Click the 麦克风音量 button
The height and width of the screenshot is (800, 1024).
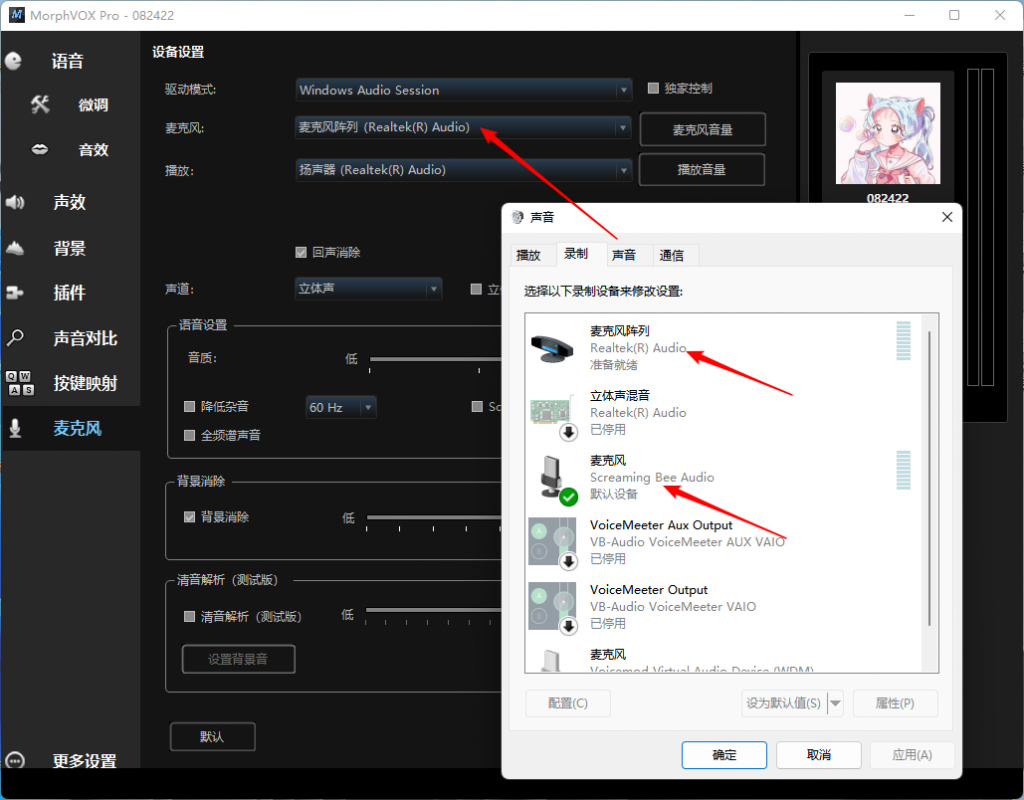click(x=702, y=129)
